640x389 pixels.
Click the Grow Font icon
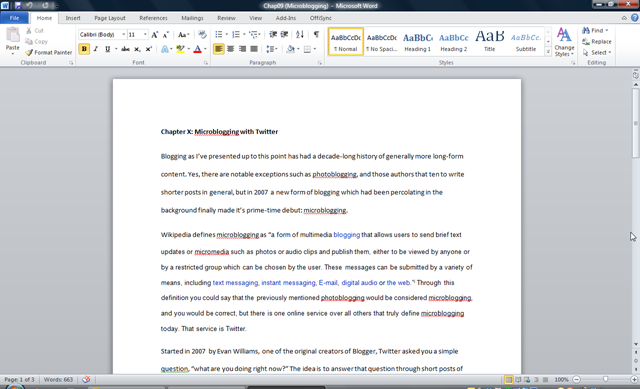click(154, 35)
